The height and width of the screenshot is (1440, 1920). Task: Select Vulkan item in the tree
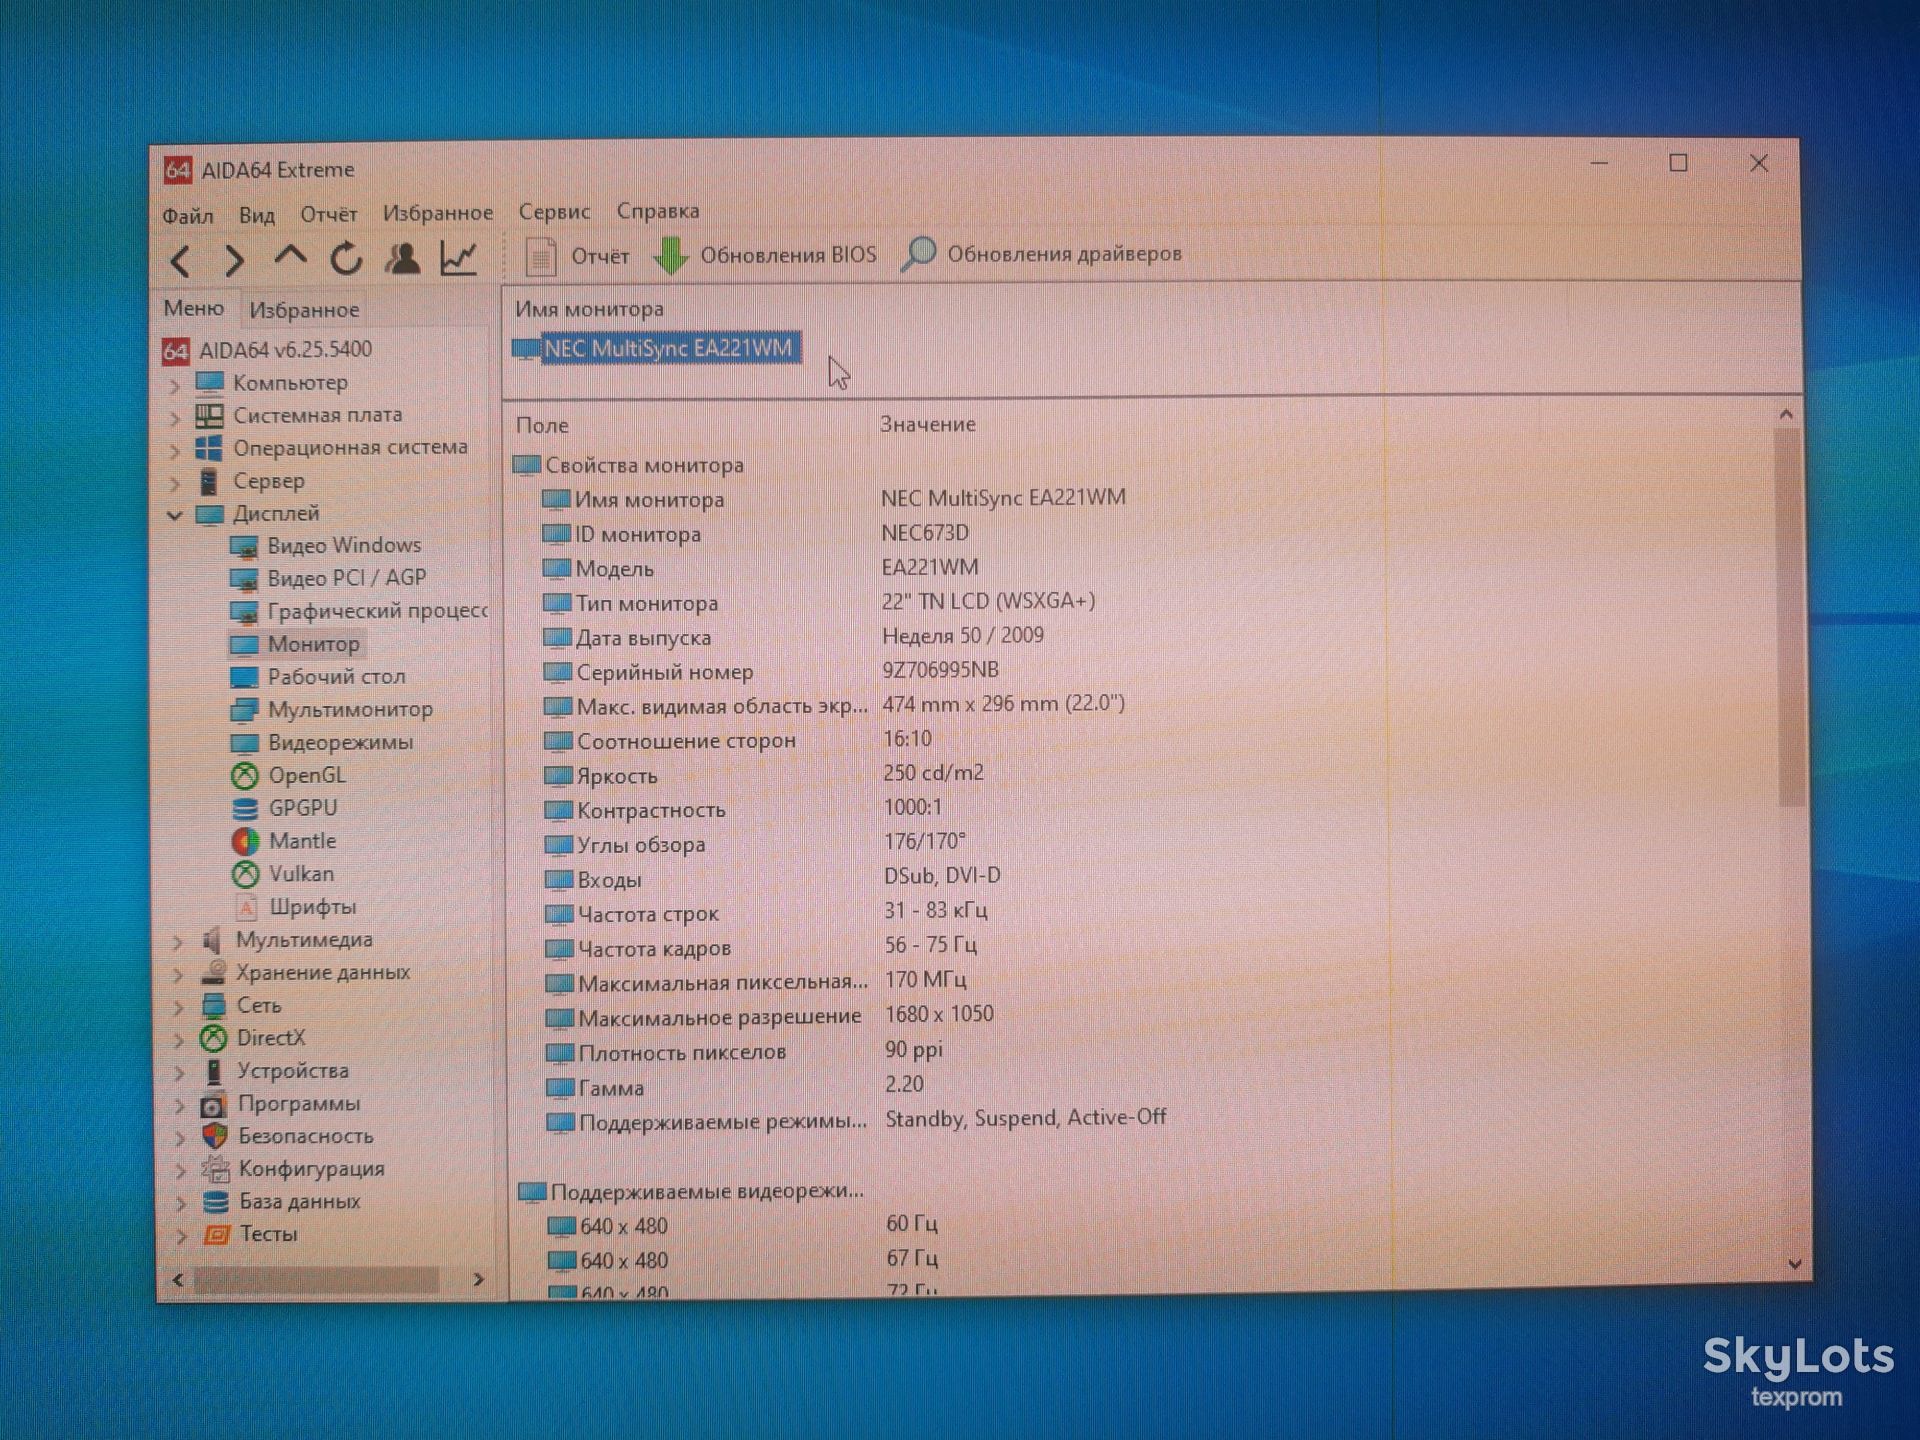coord(284,874)
